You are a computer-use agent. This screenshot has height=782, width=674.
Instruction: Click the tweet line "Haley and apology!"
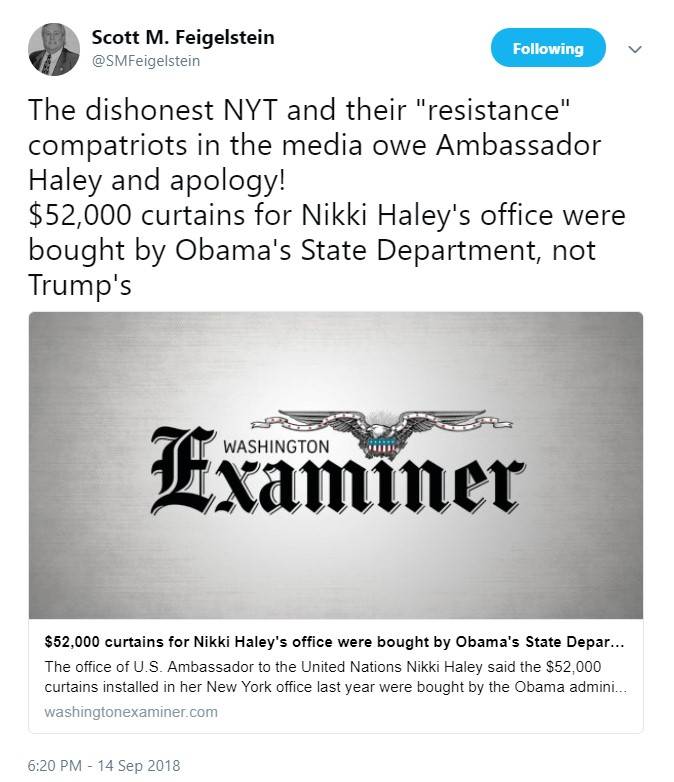[157, 180]
